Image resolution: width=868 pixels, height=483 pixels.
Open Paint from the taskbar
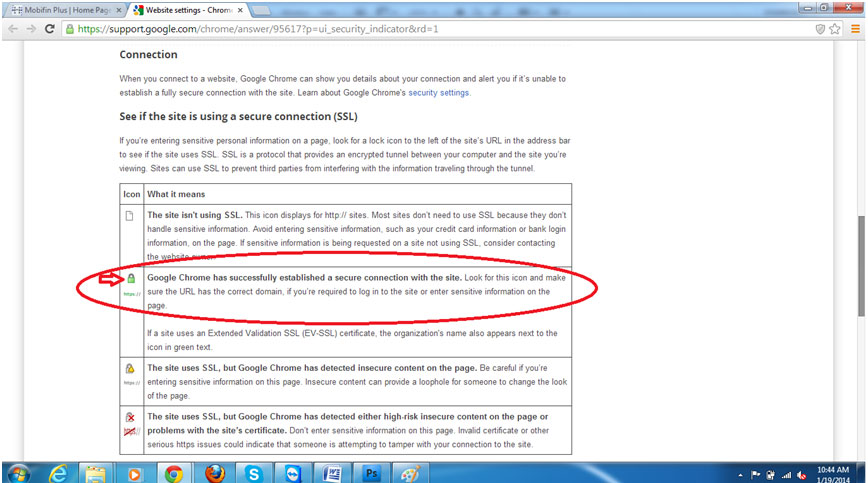[410, 474]
